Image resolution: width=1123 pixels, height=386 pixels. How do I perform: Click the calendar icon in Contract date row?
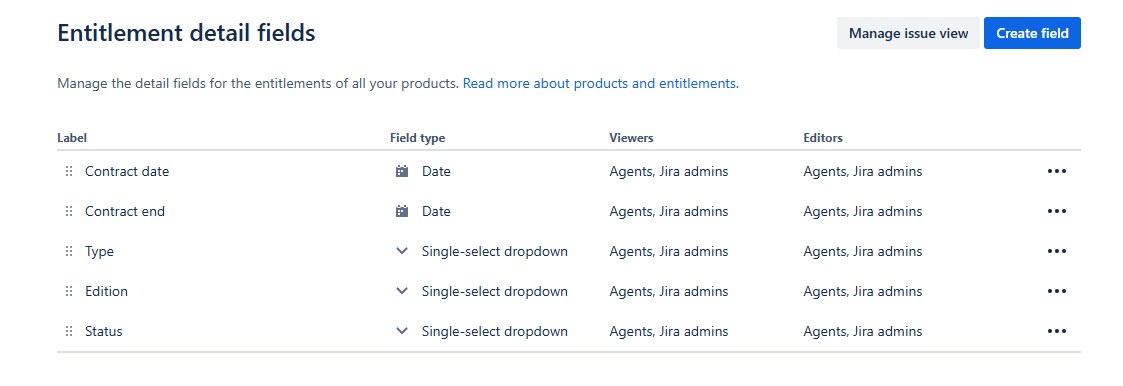[402, 171]
